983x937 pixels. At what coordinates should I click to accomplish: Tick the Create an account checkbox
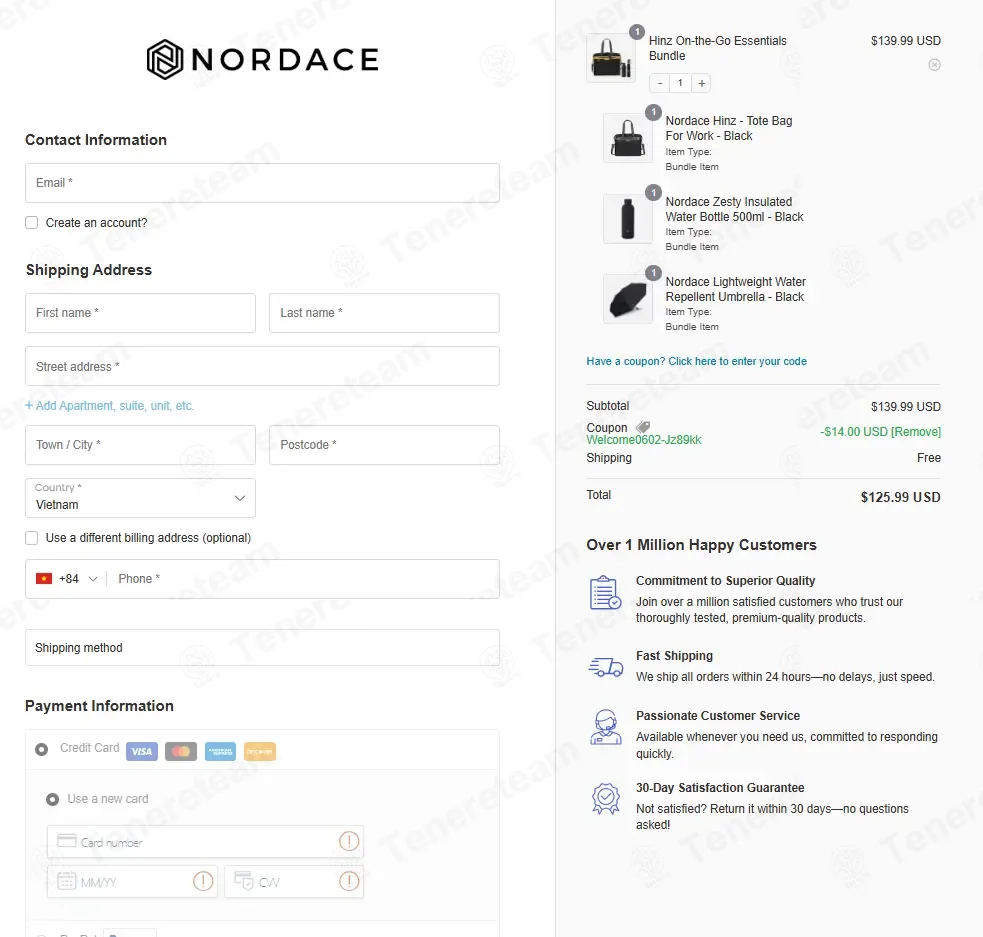pos(31,222)
